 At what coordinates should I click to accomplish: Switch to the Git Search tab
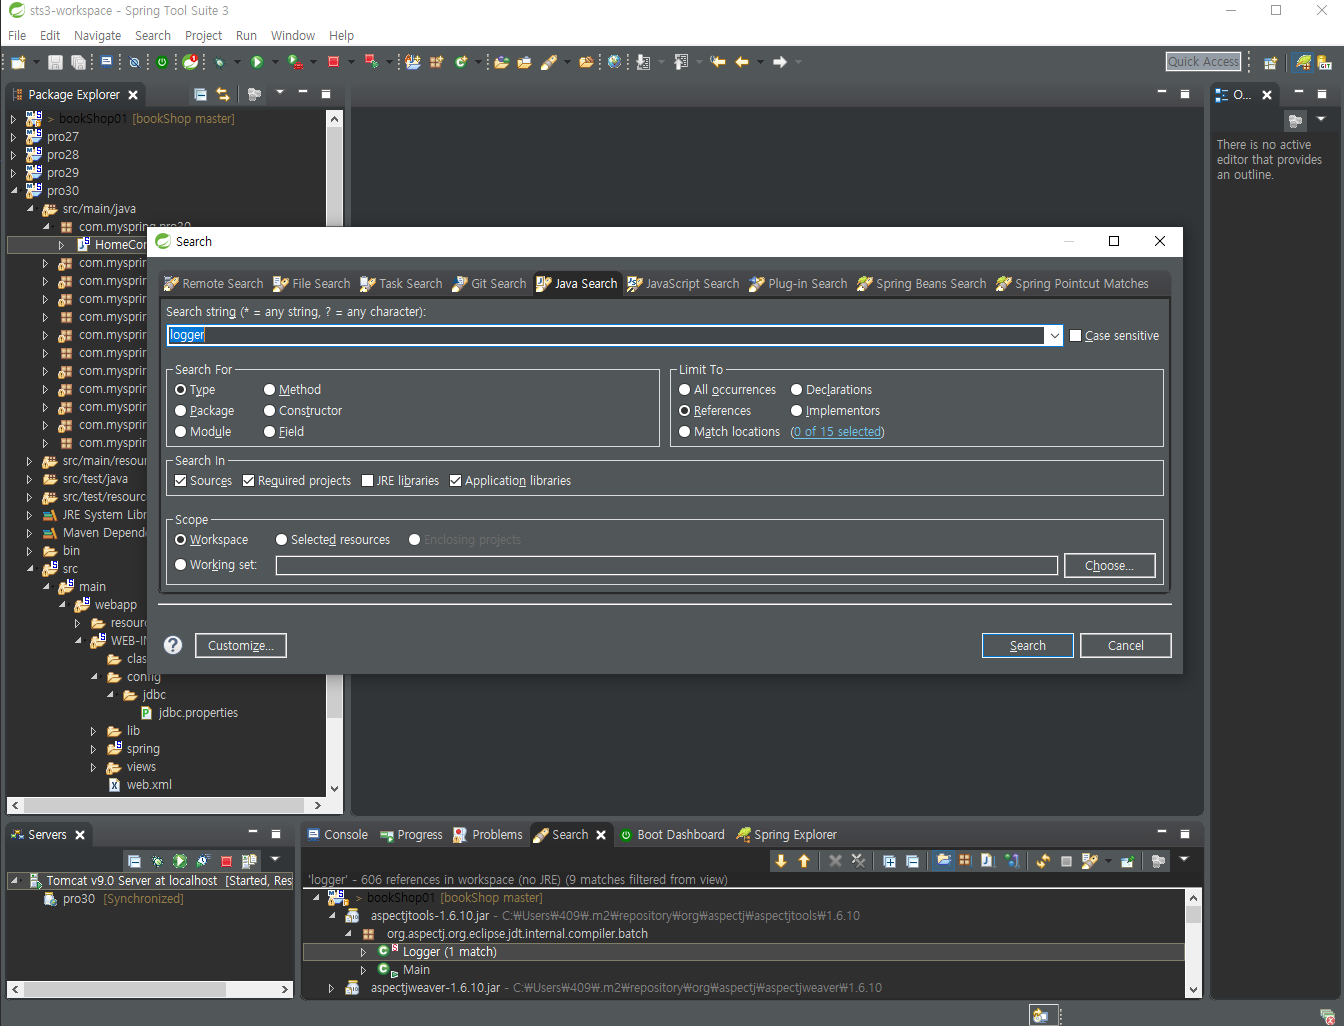pyautogui.click(x=489, y=284)
